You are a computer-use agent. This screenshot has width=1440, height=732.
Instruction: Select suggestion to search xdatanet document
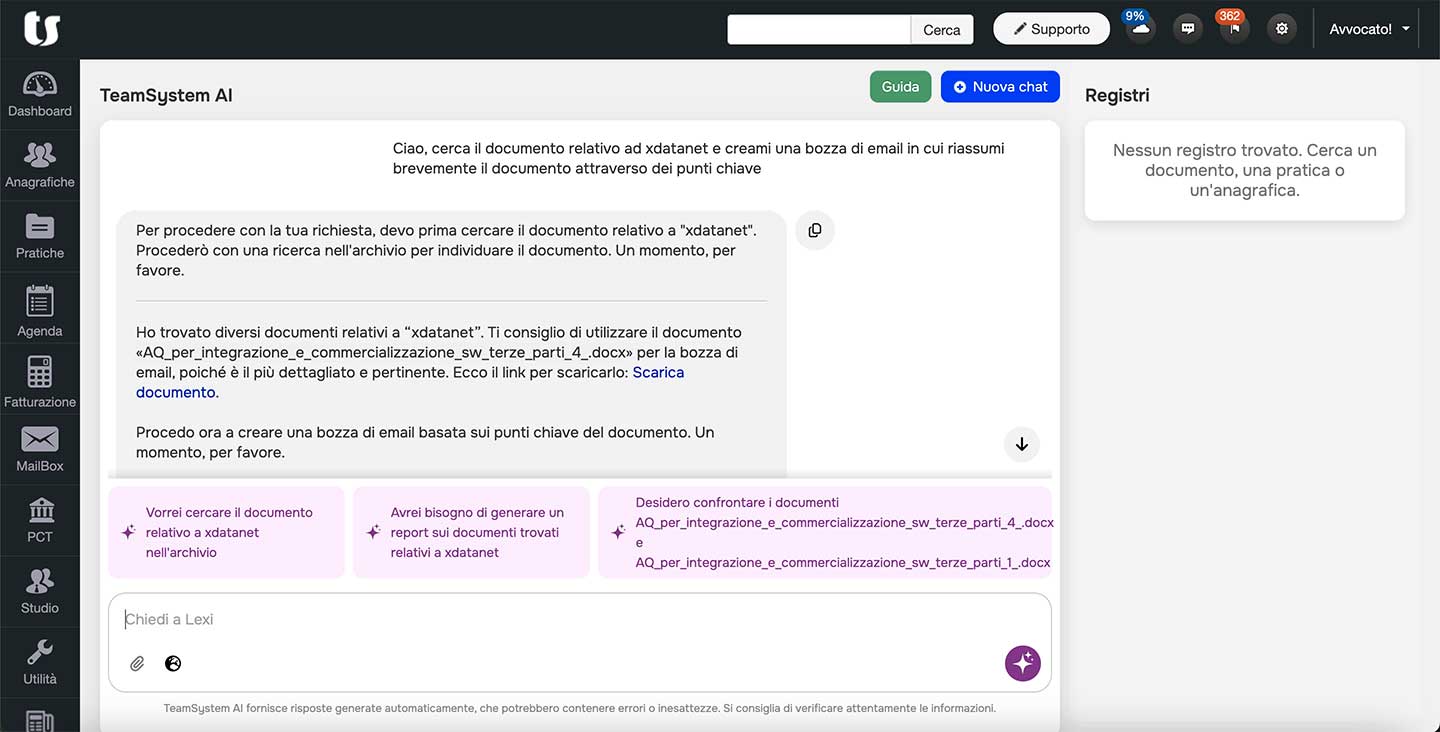tap(226, 532)
